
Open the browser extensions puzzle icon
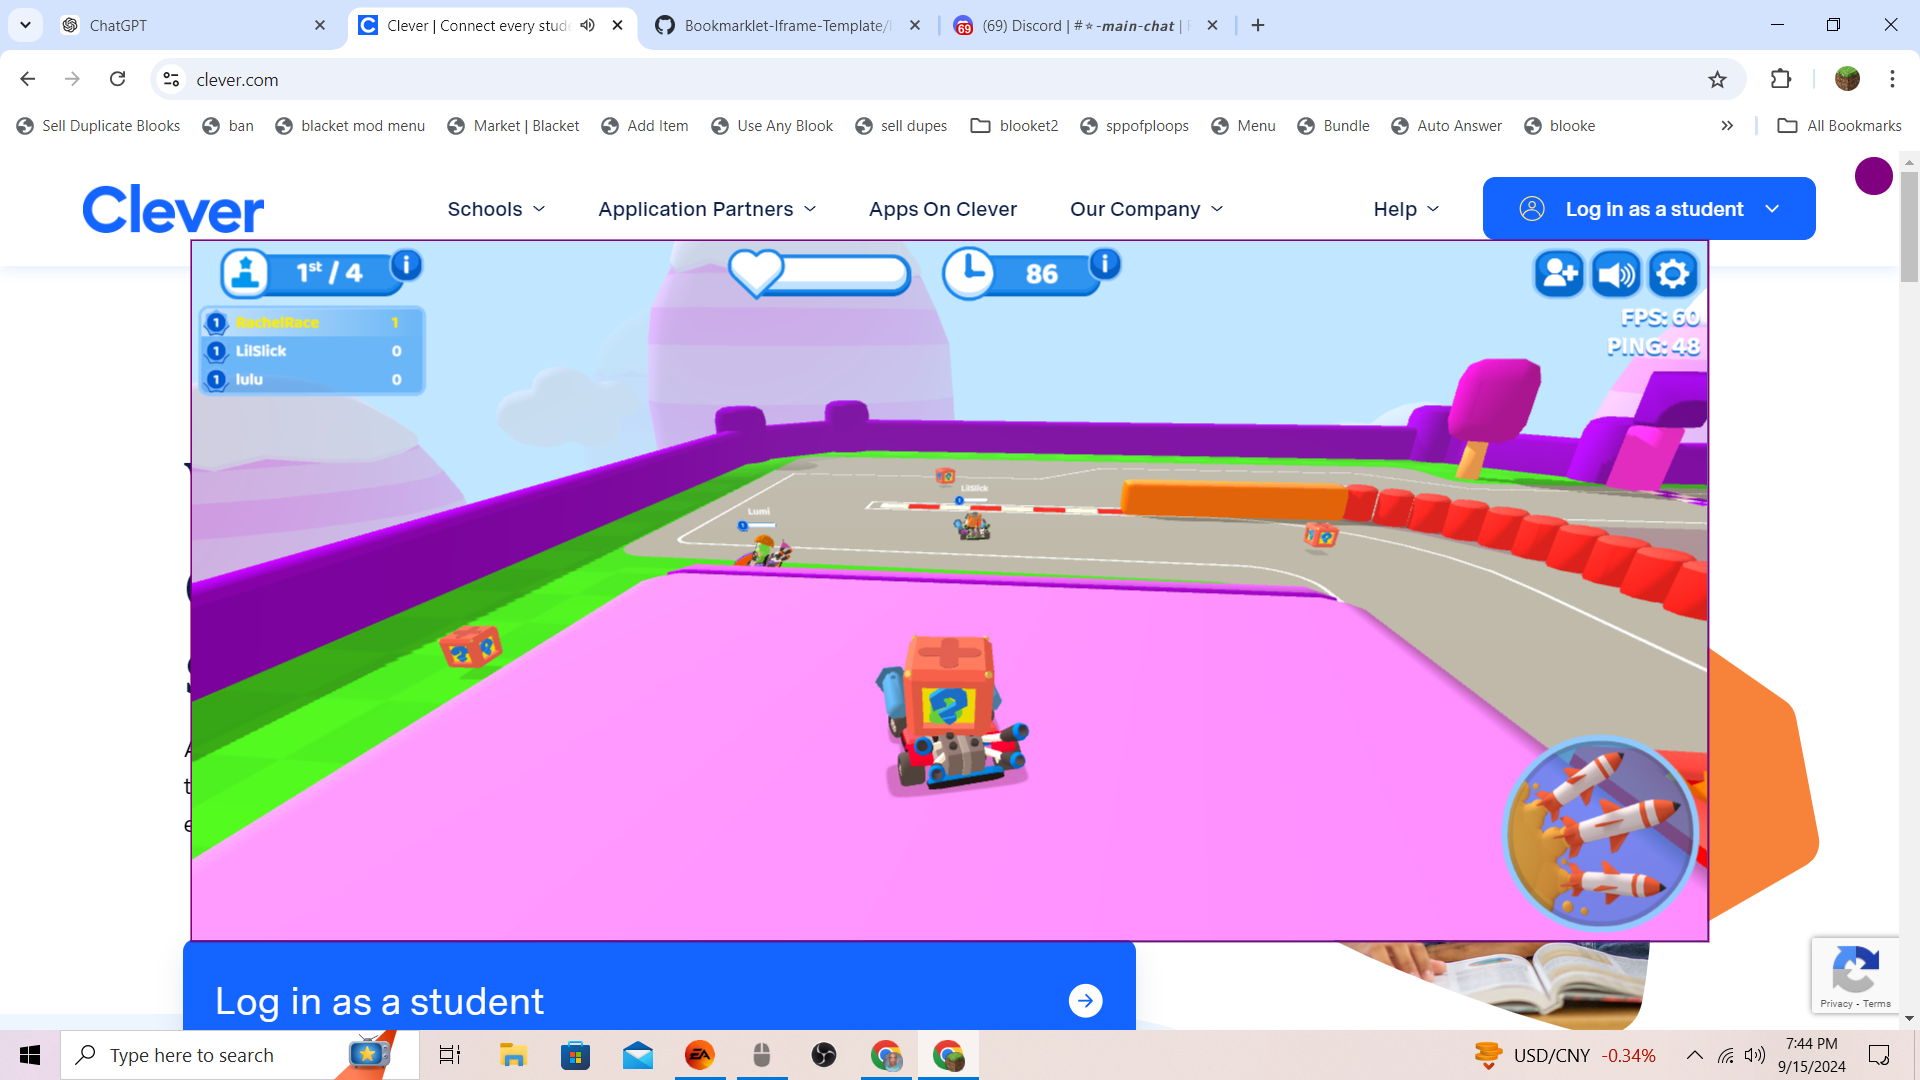point(1781,80)
